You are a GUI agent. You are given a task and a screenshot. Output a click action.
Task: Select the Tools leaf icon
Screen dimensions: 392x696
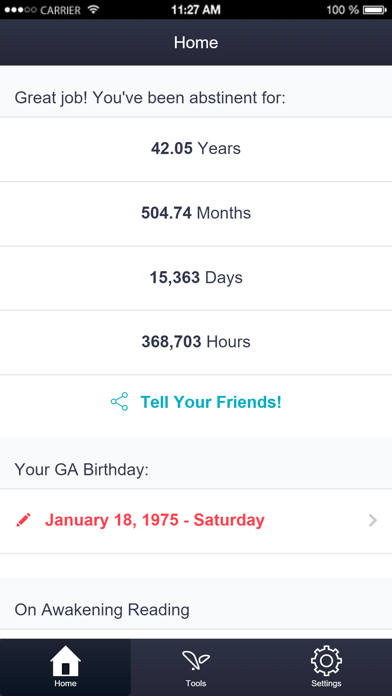[x=196, y=660]
